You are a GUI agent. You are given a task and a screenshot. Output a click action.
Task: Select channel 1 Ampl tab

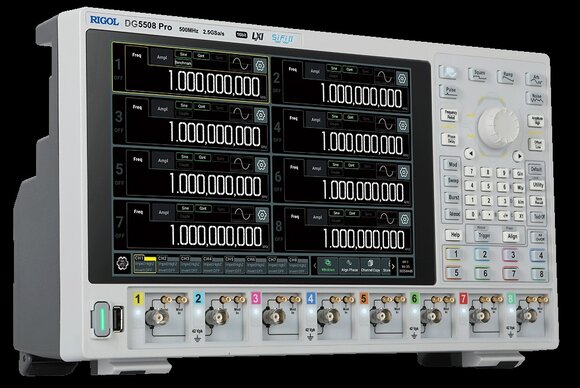[x=162, y=57]
